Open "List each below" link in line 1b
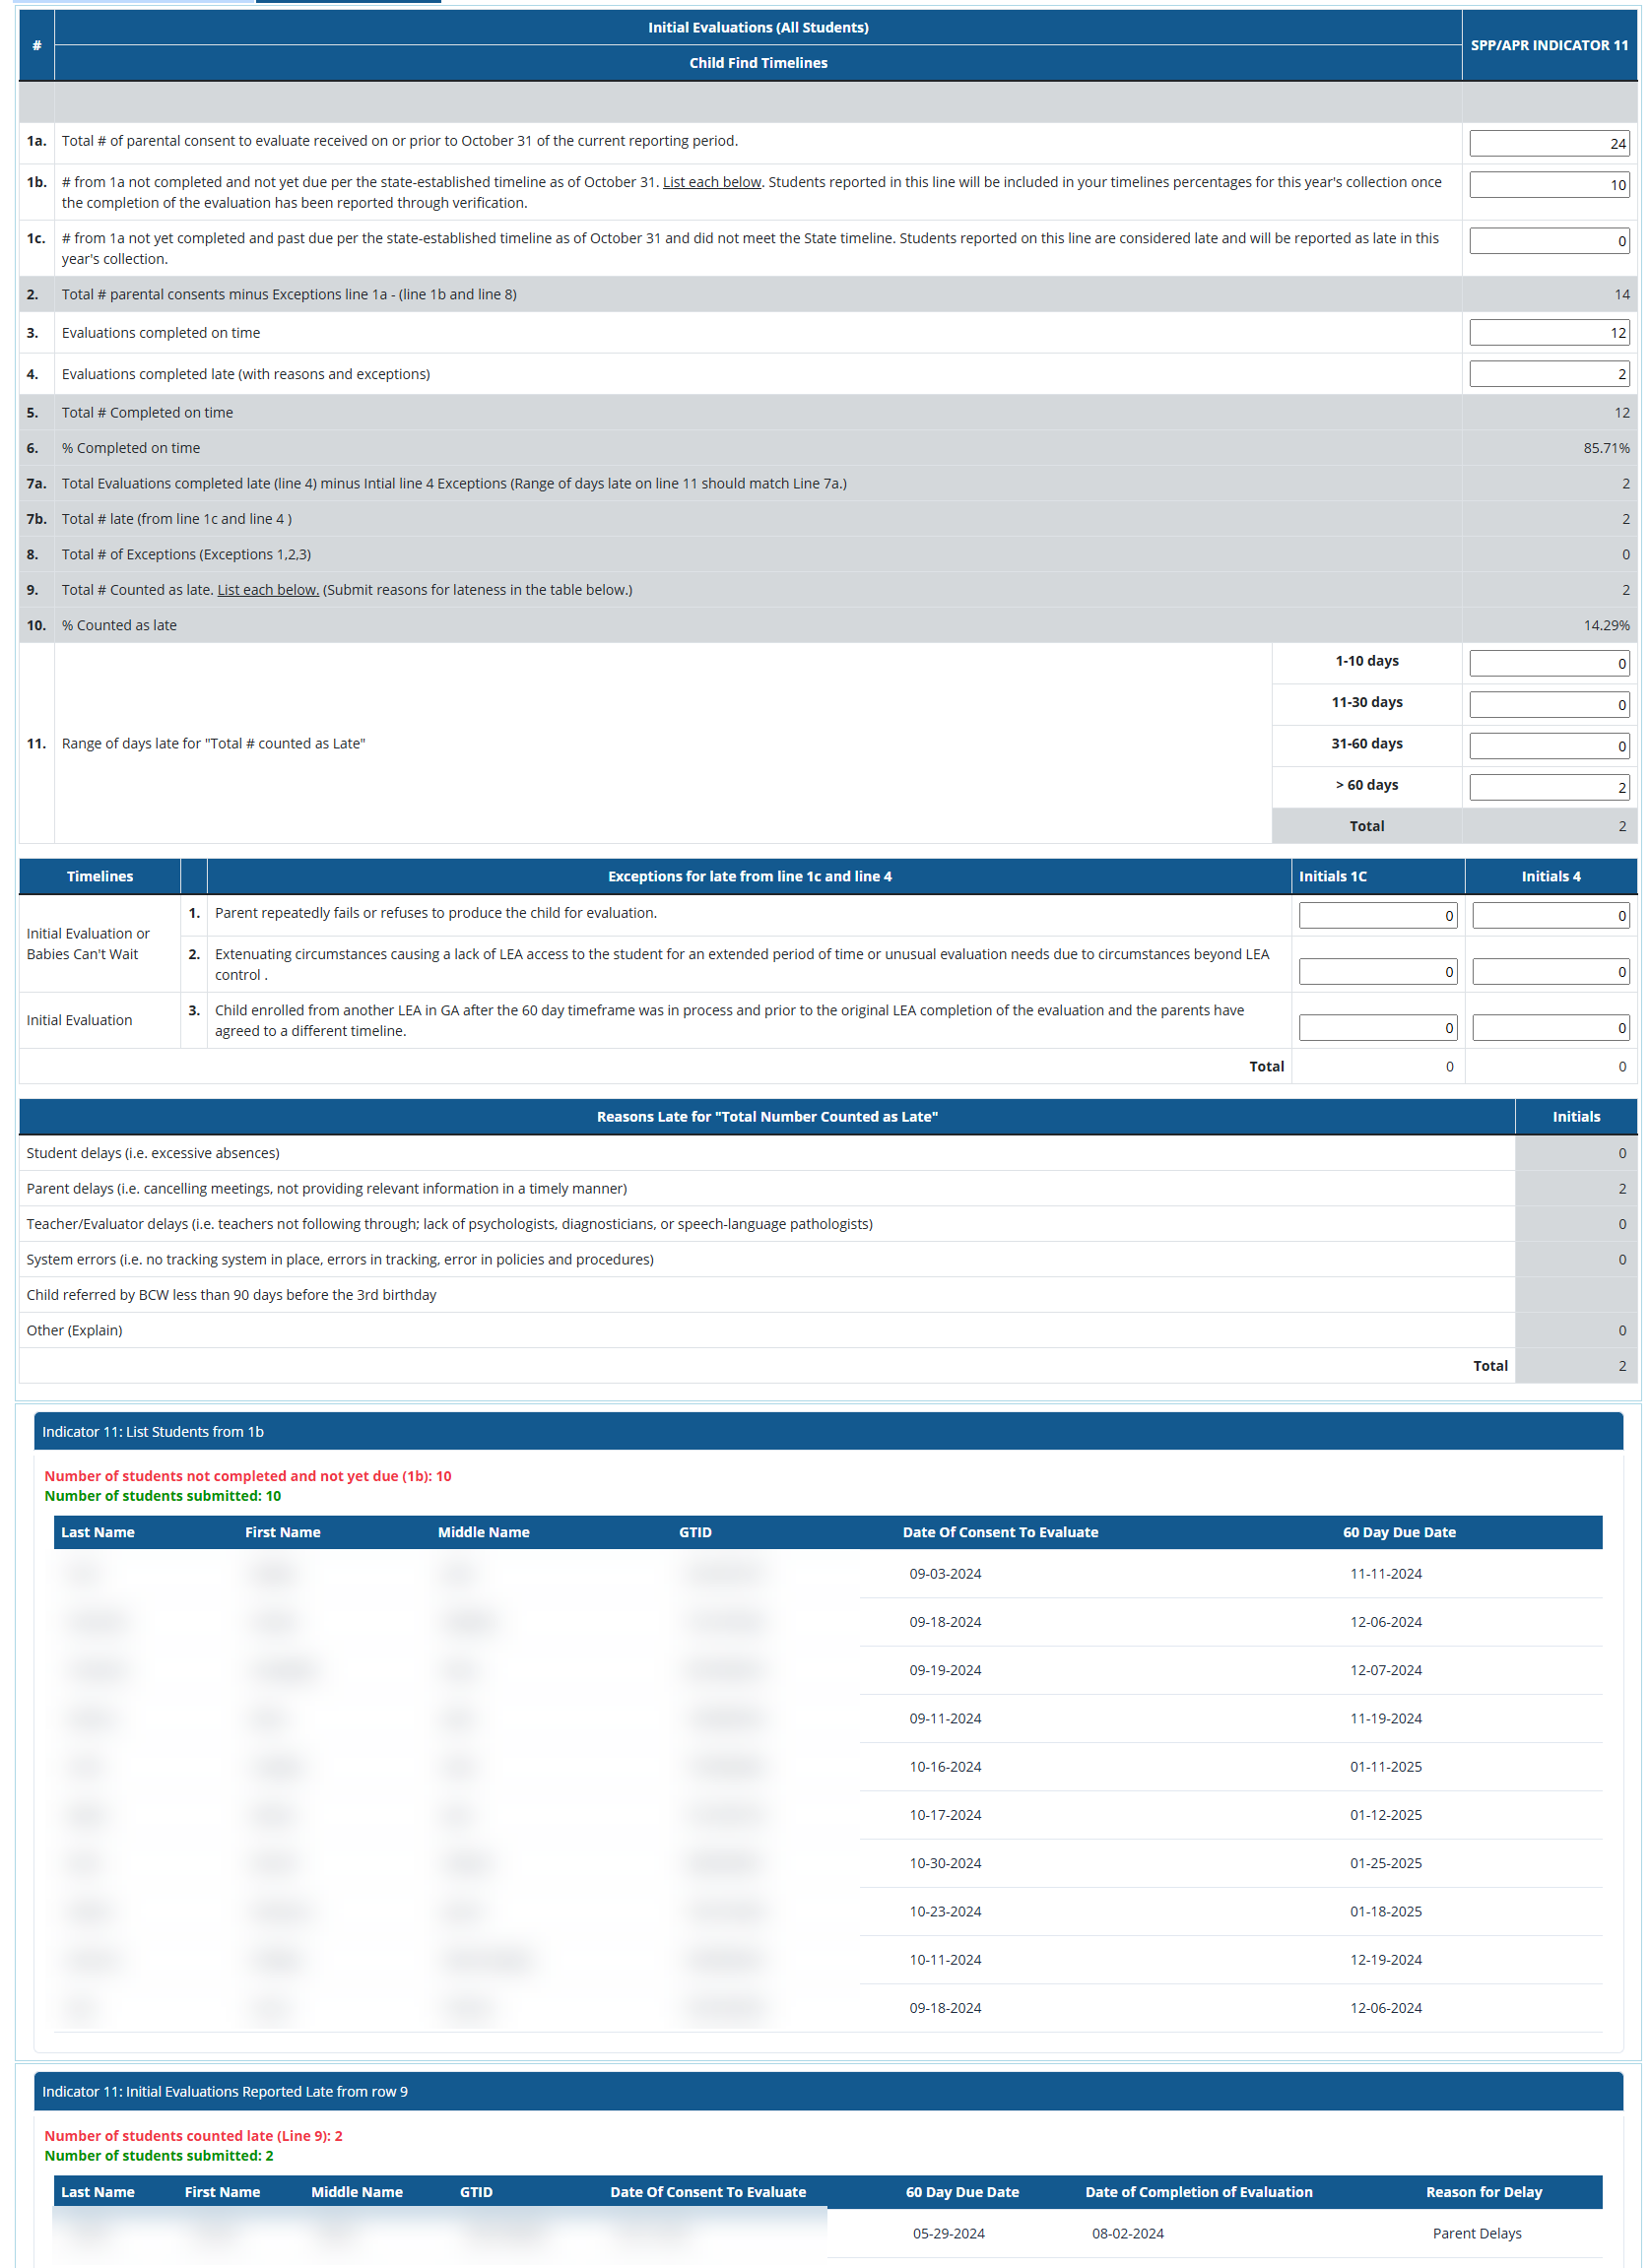This screenshot has width=1650, height=2268. pyautogui.click(x=711, y=182)
